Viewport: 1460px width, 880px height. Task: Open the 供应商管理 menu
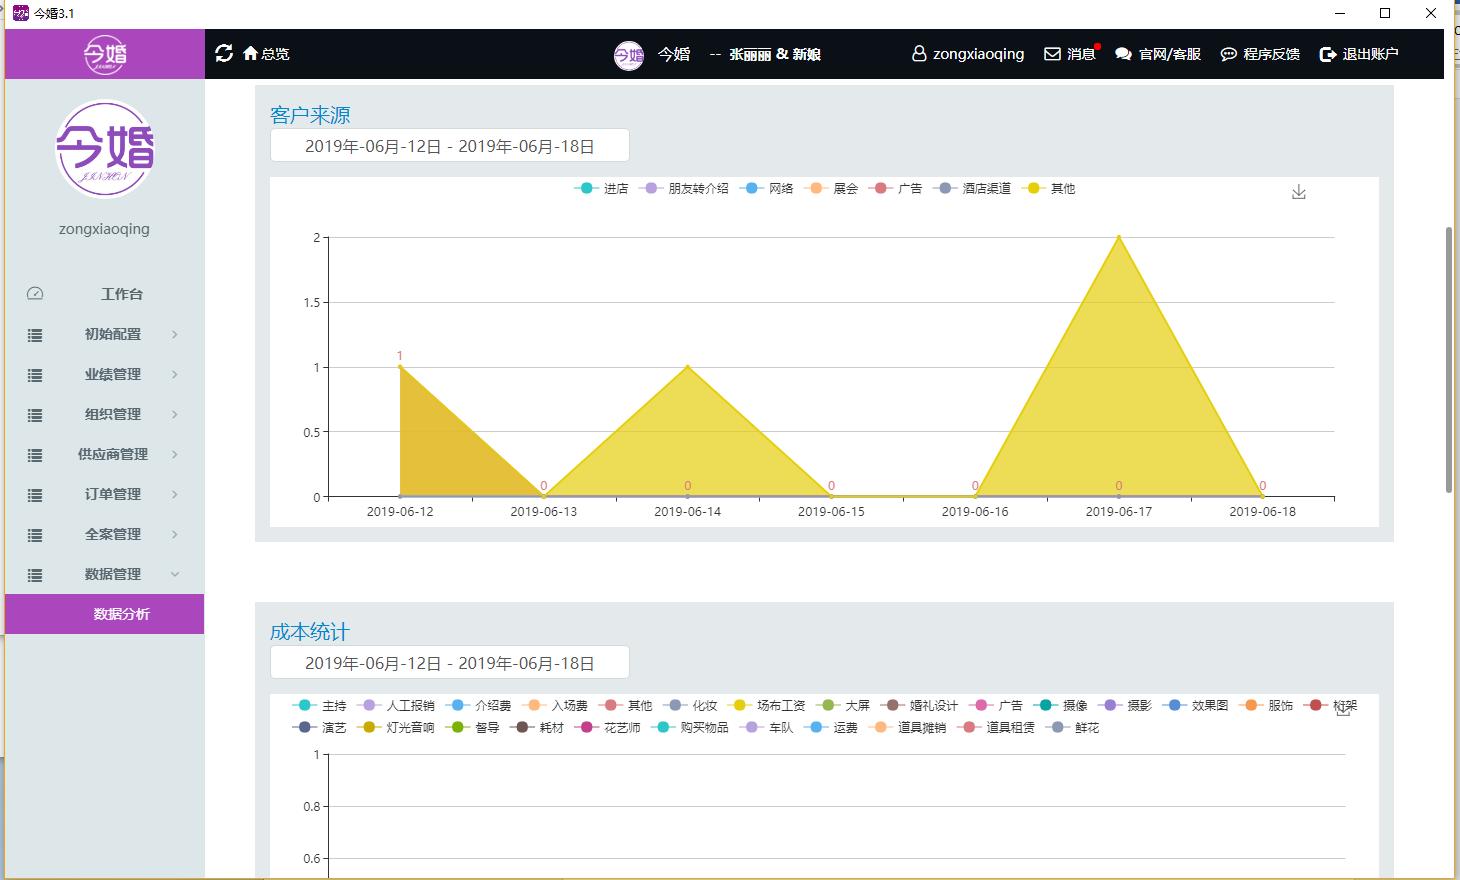pyautogui.click(x=113, y=454)
